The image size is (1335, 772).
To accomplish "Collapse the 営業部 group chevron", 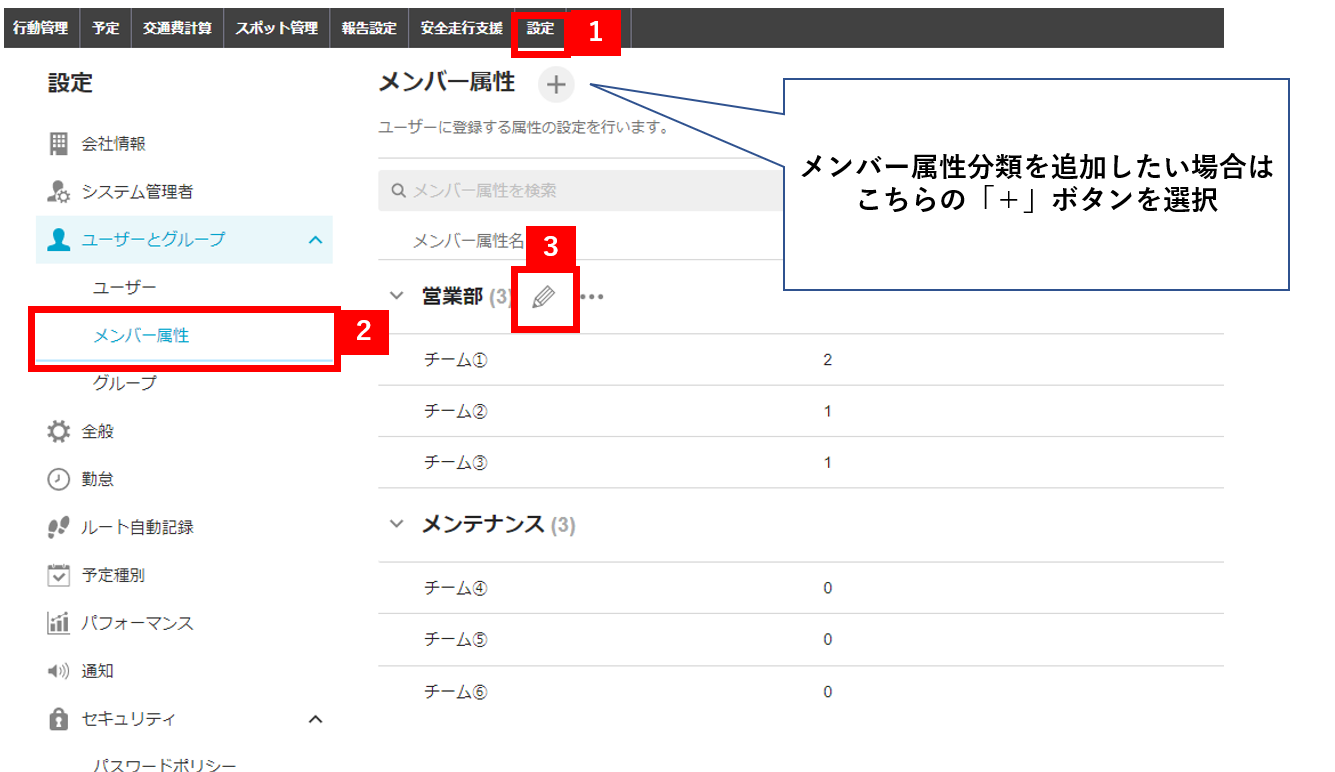I will 397,296.
